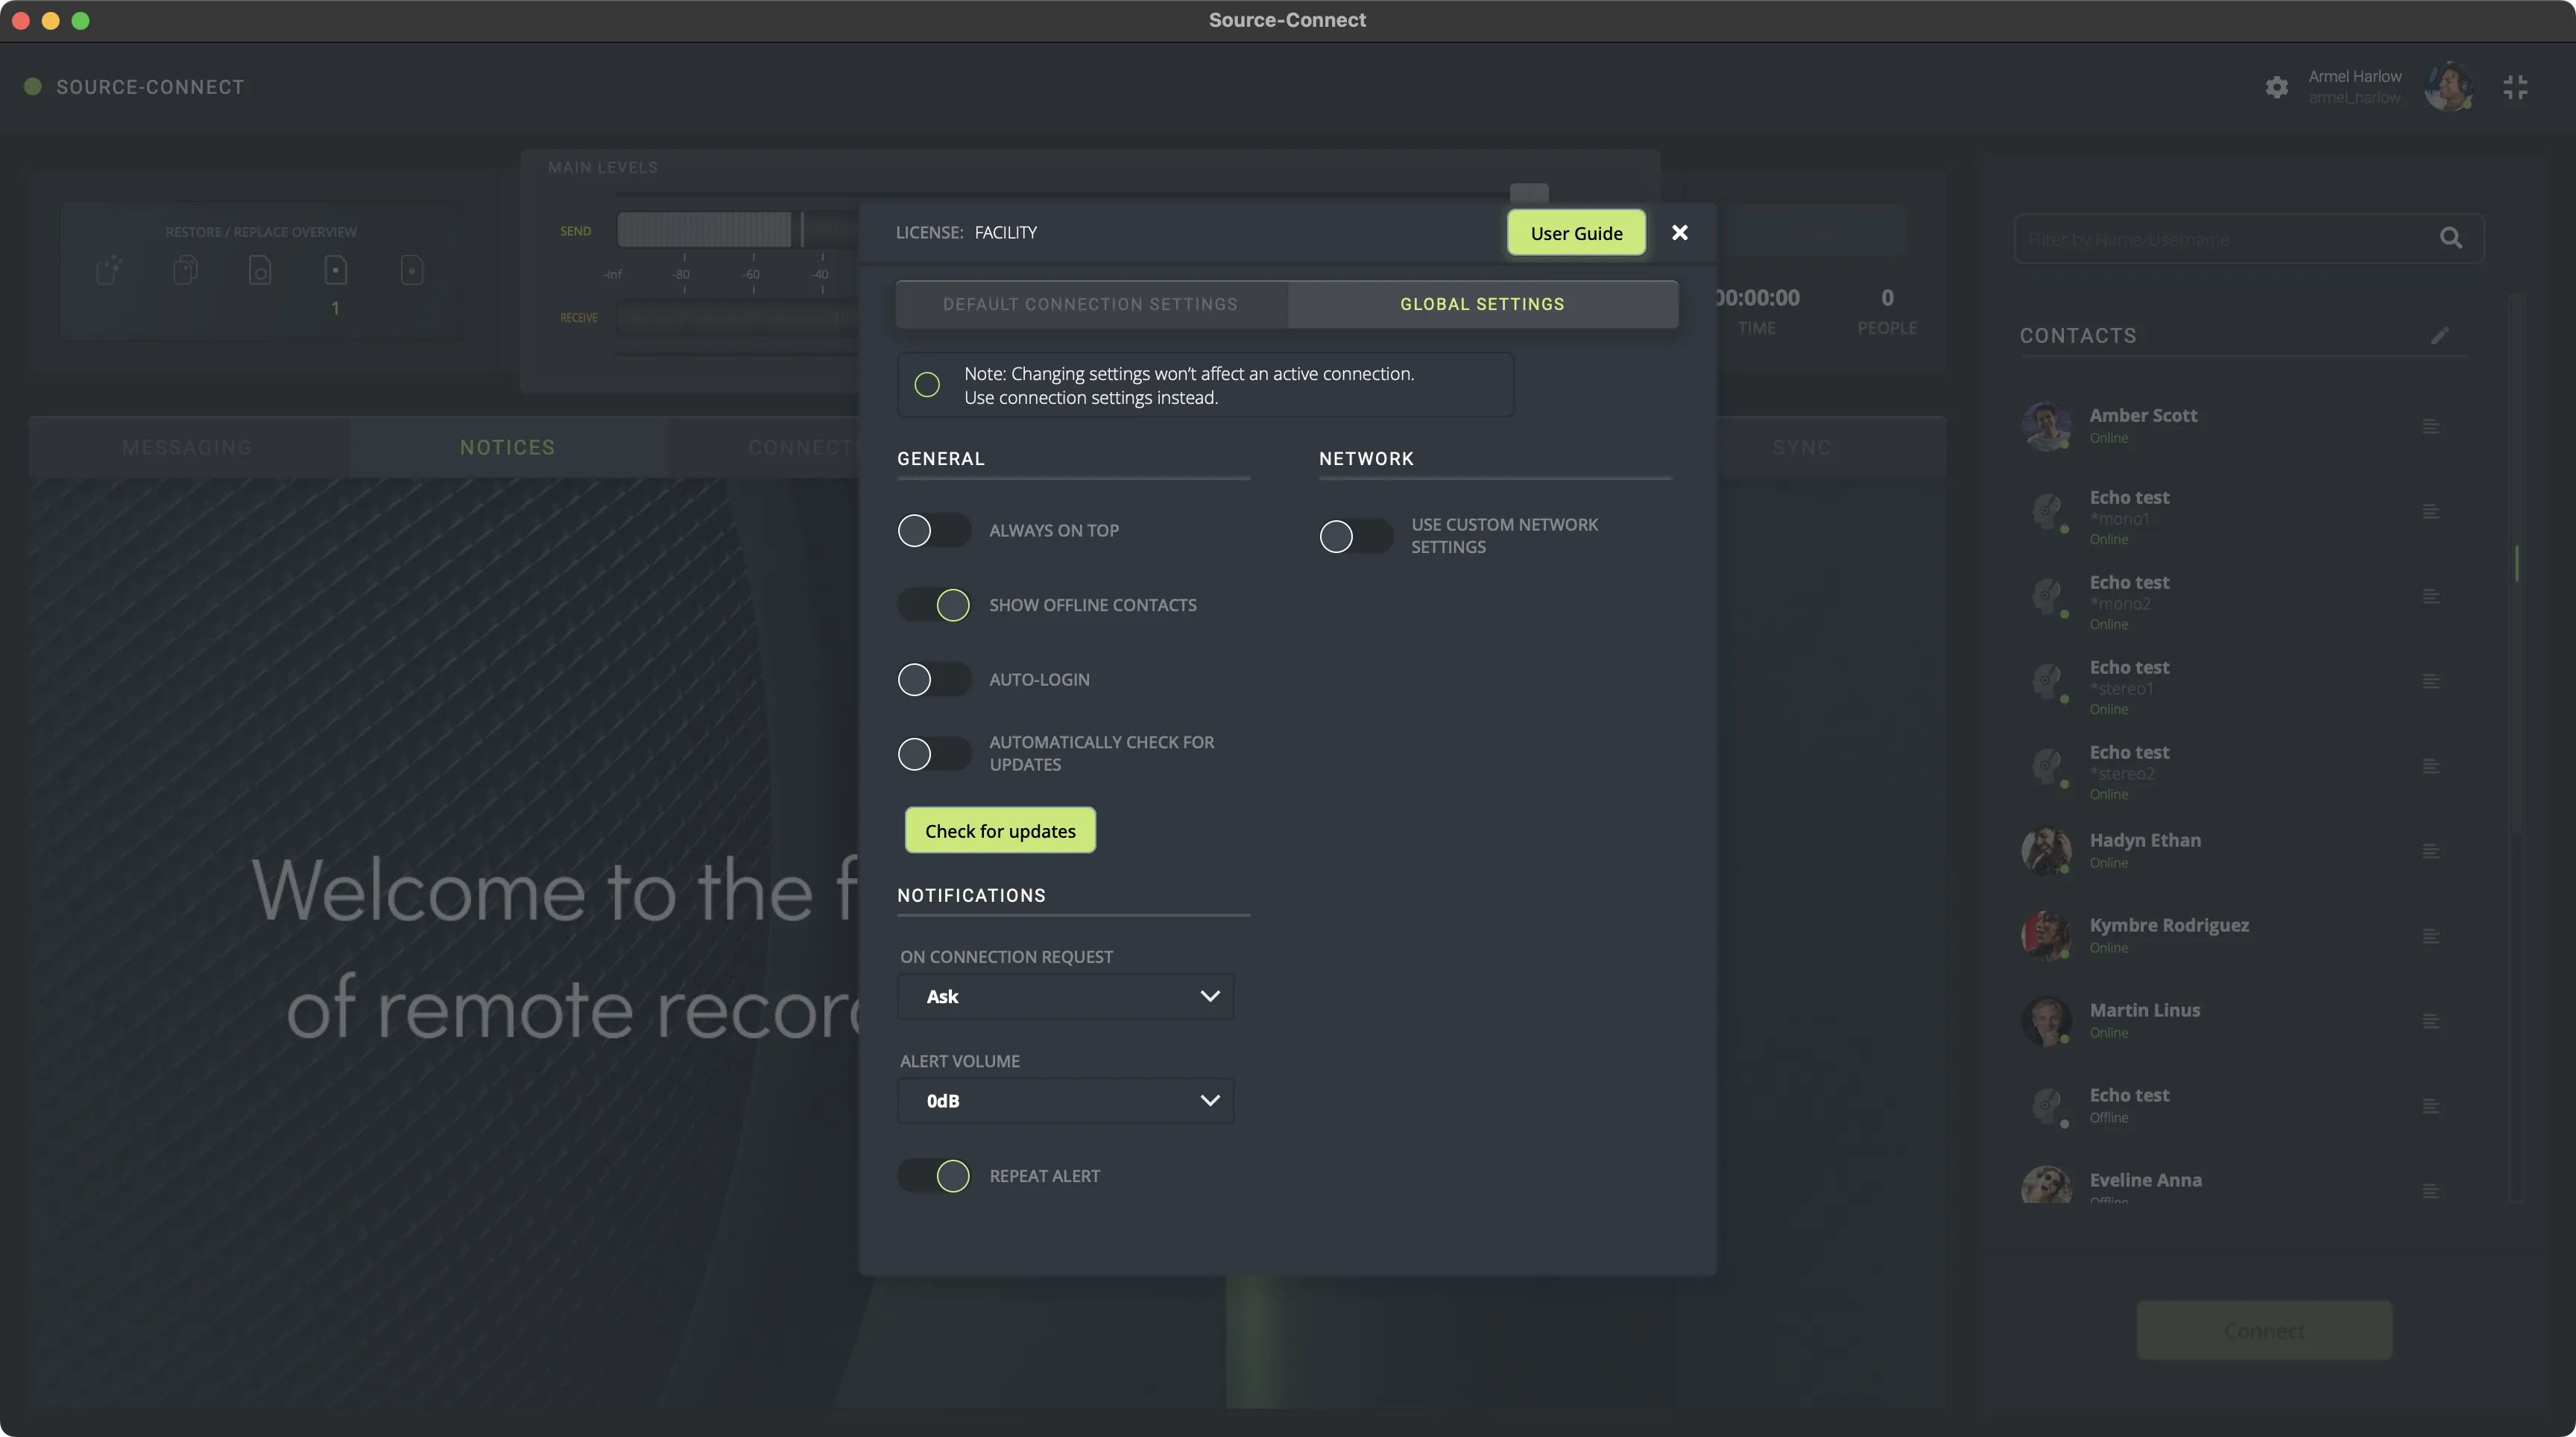Click the Armel Harlow username text
2576x1437 pixels.
point(2354,97)
